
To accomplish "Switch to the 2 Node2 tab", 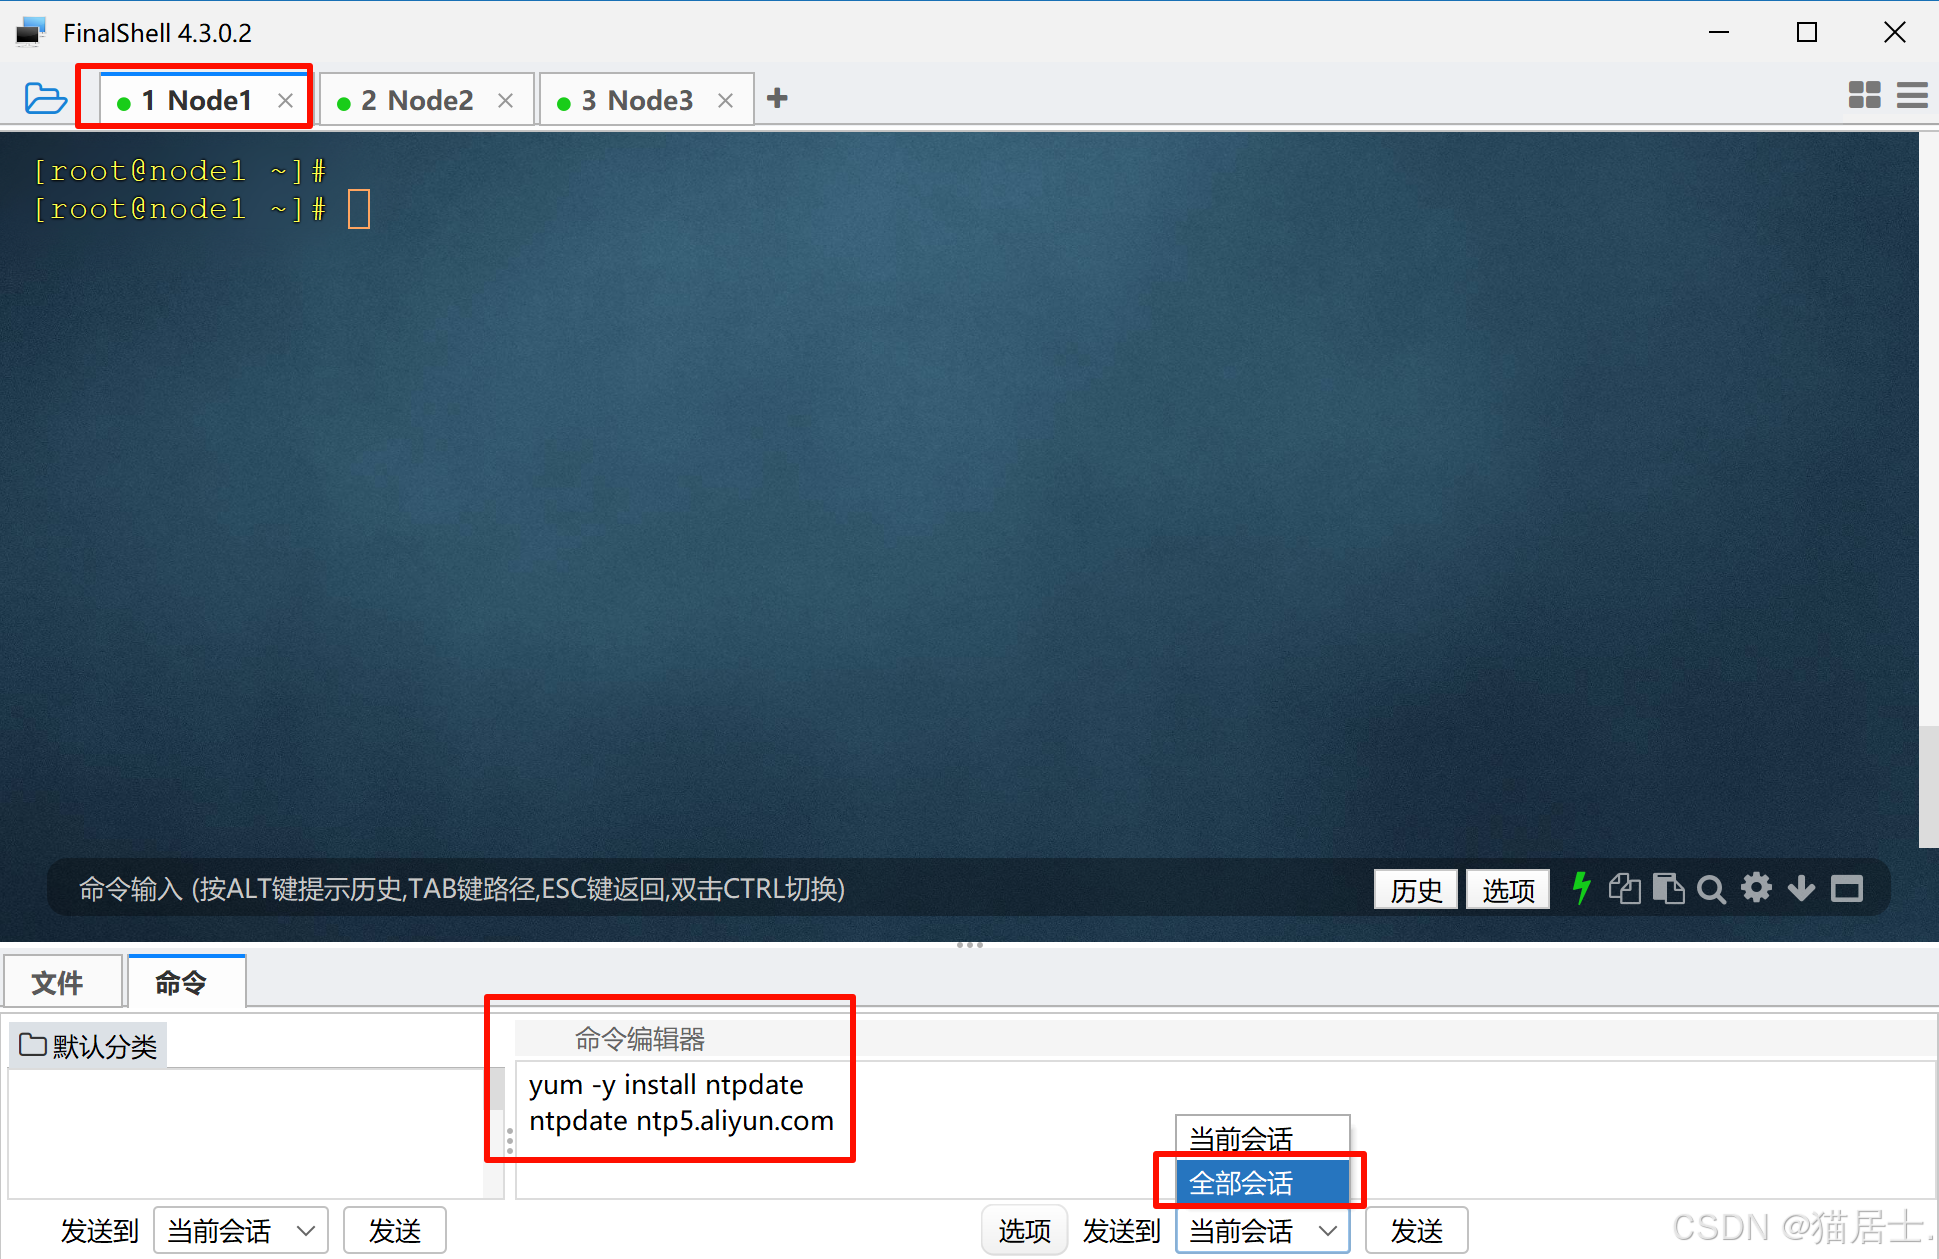I will pos(417,100).
